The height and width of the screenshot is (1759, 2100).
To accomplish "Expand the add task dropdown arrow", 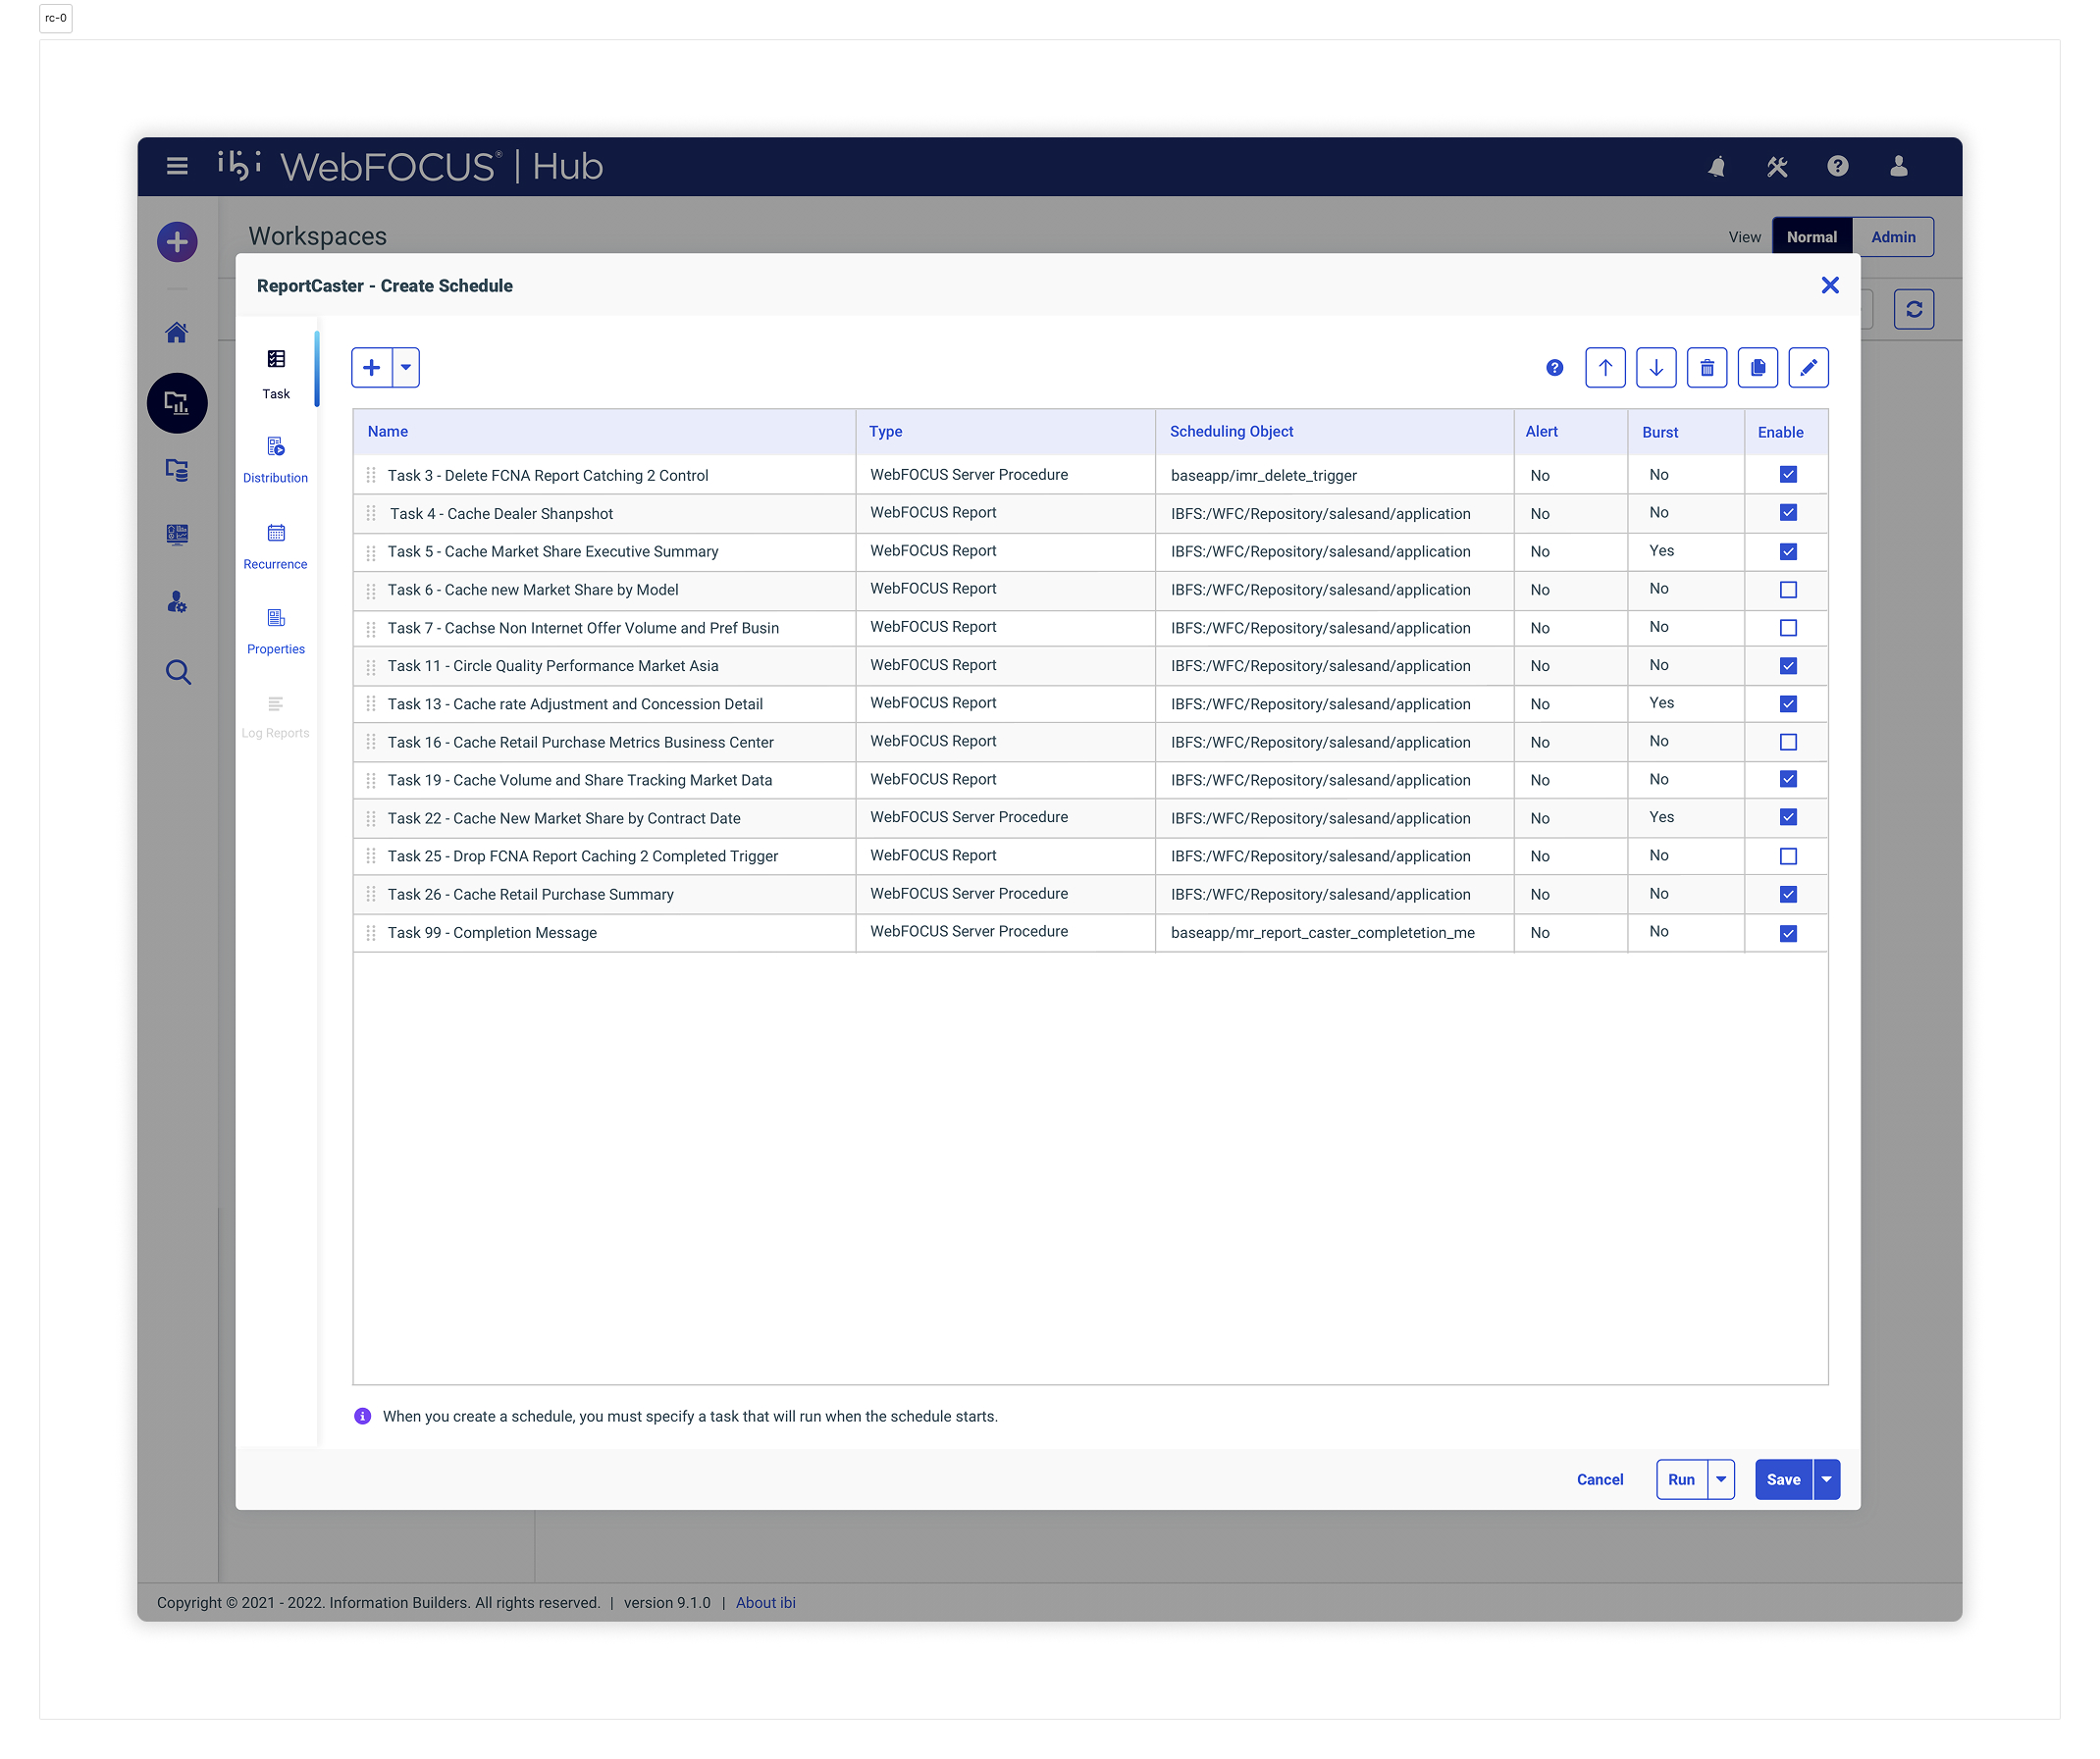I will [406, 368].
